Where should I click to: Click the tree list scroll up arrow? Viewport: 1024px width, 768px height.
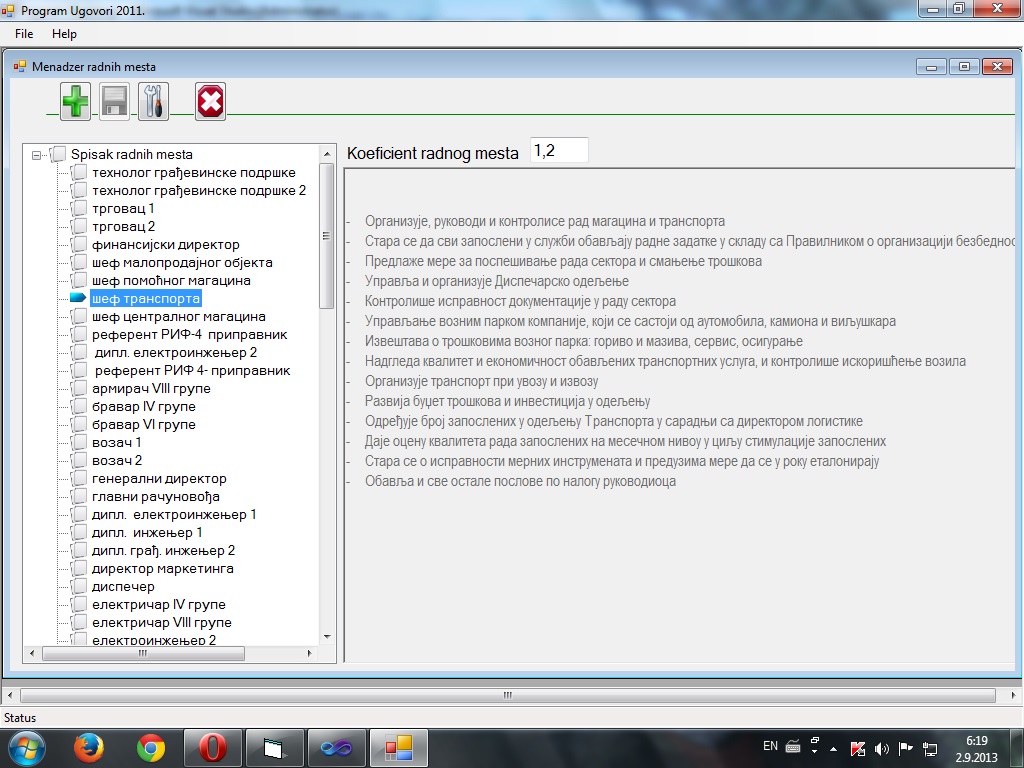coord(327,154)
